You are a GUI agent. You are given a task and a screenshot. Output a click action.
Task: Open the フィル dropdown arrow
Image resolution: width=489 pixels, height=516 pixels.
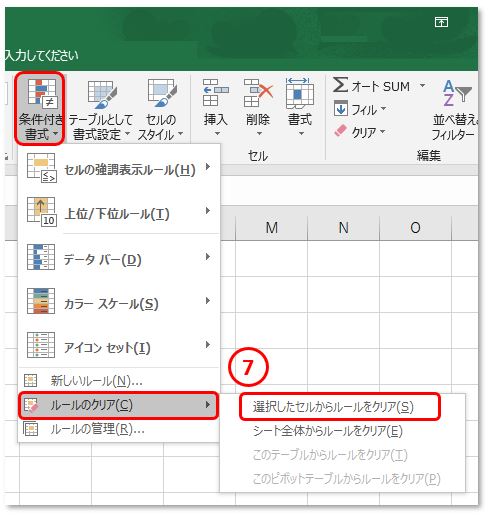[383, 108]
